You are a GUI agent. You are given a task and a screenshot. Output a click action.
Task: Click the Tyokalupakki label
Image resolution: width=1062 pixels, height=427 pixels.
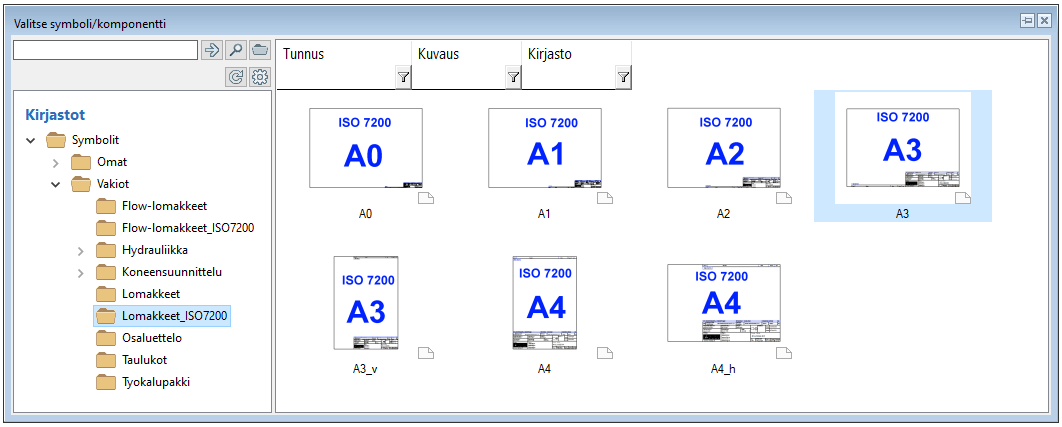pyautogui.click(x=156, y=382)
